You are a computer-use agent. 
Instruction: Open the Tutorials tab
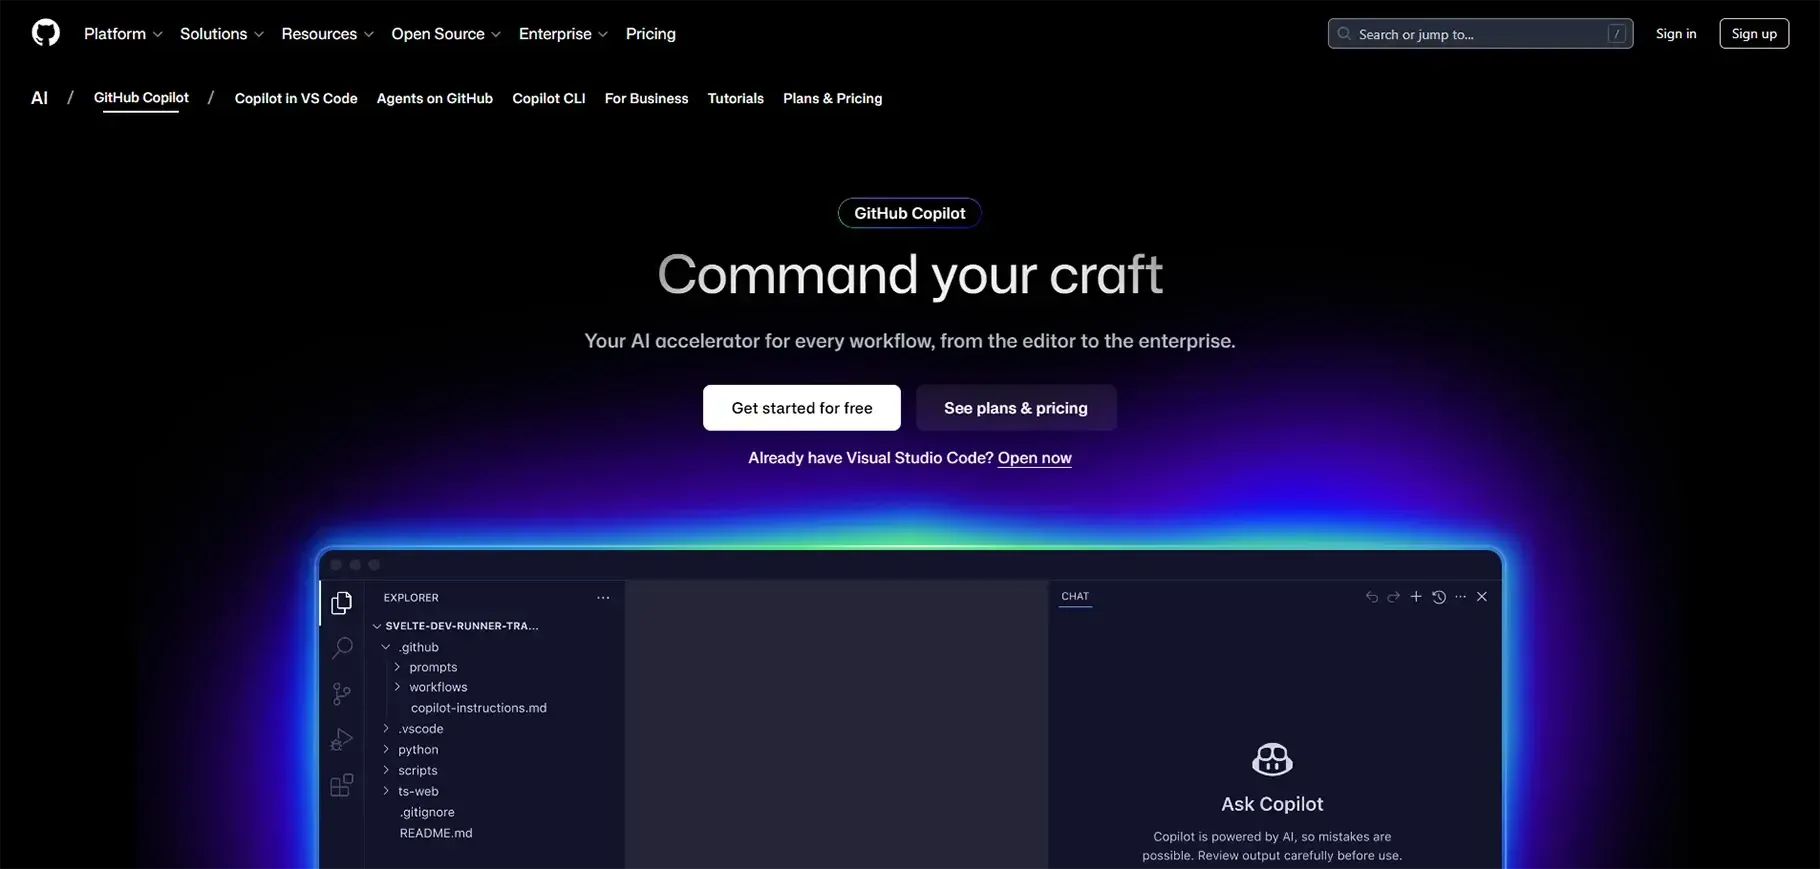click(736, 98)
